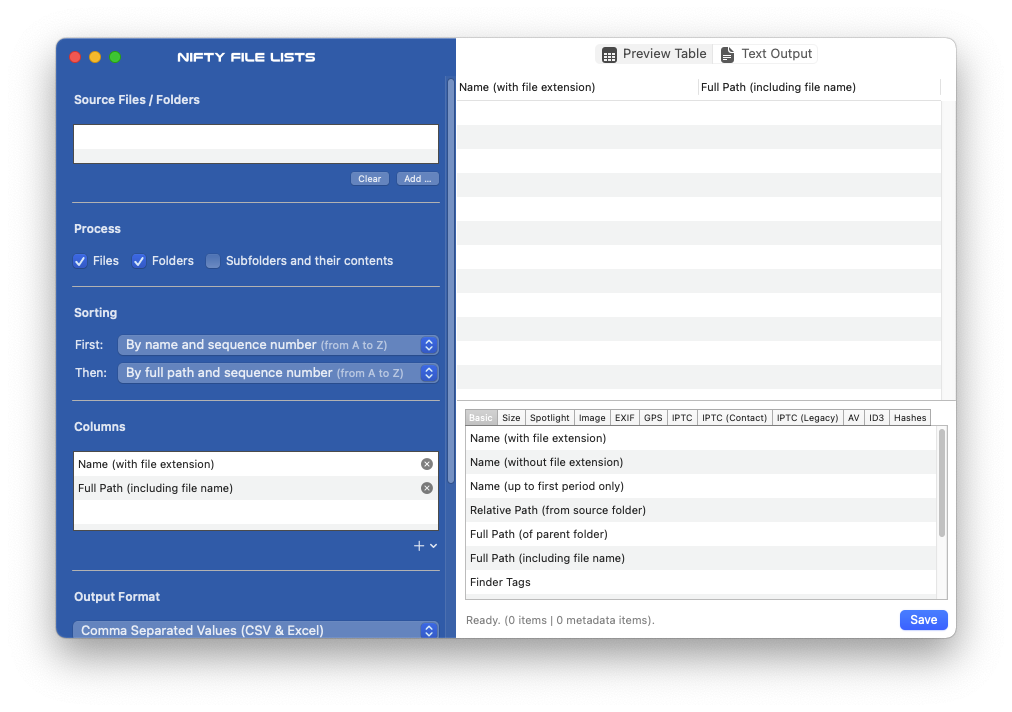Enable Subfolders and their contents
The width and height of the screenshot is (1012, 712).
coord(213,261)
